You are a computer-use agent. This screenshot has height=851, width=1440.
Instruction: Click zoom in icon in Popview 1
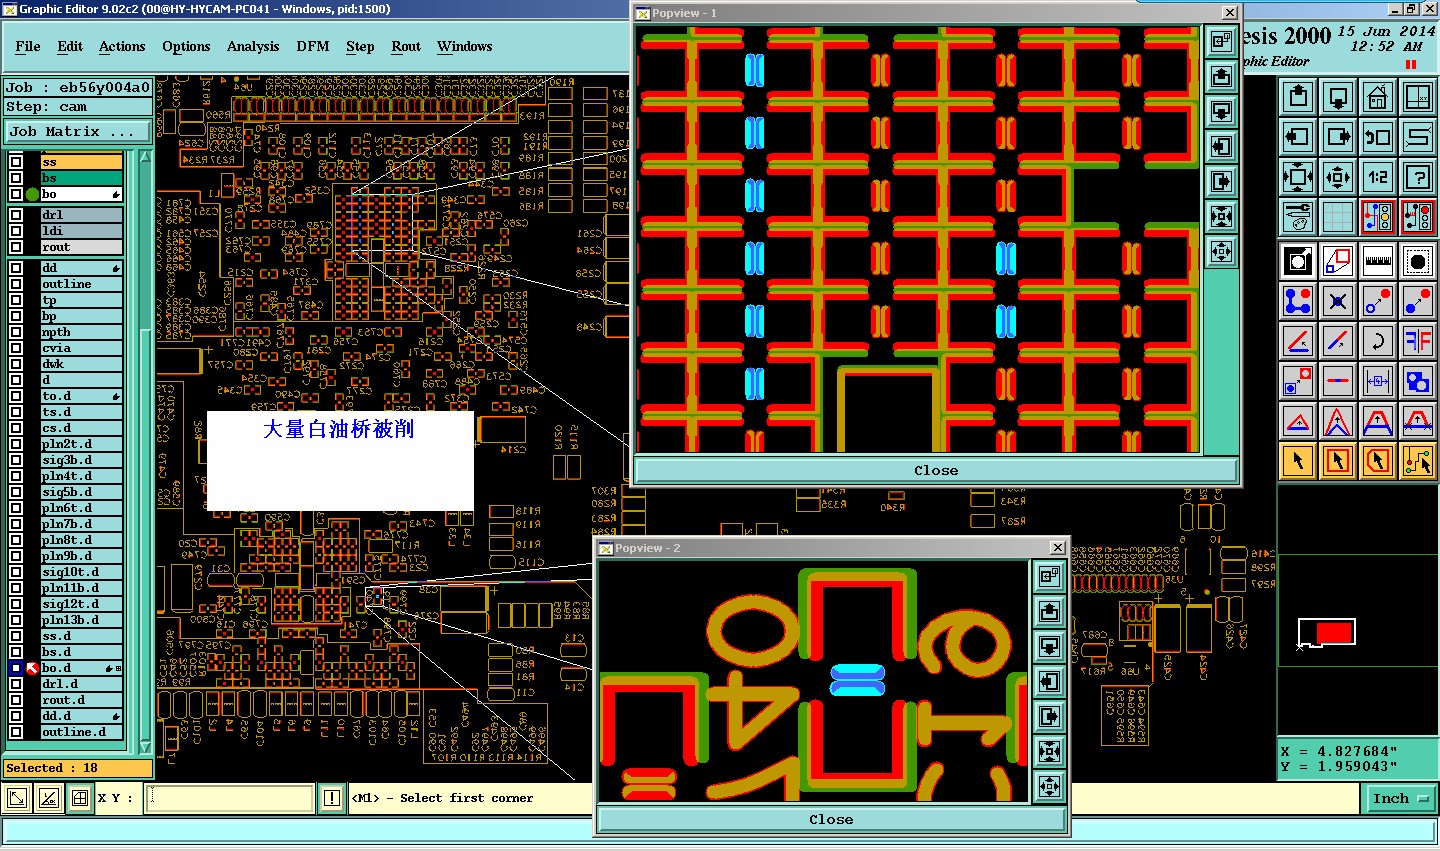[x=1221, y=216]
